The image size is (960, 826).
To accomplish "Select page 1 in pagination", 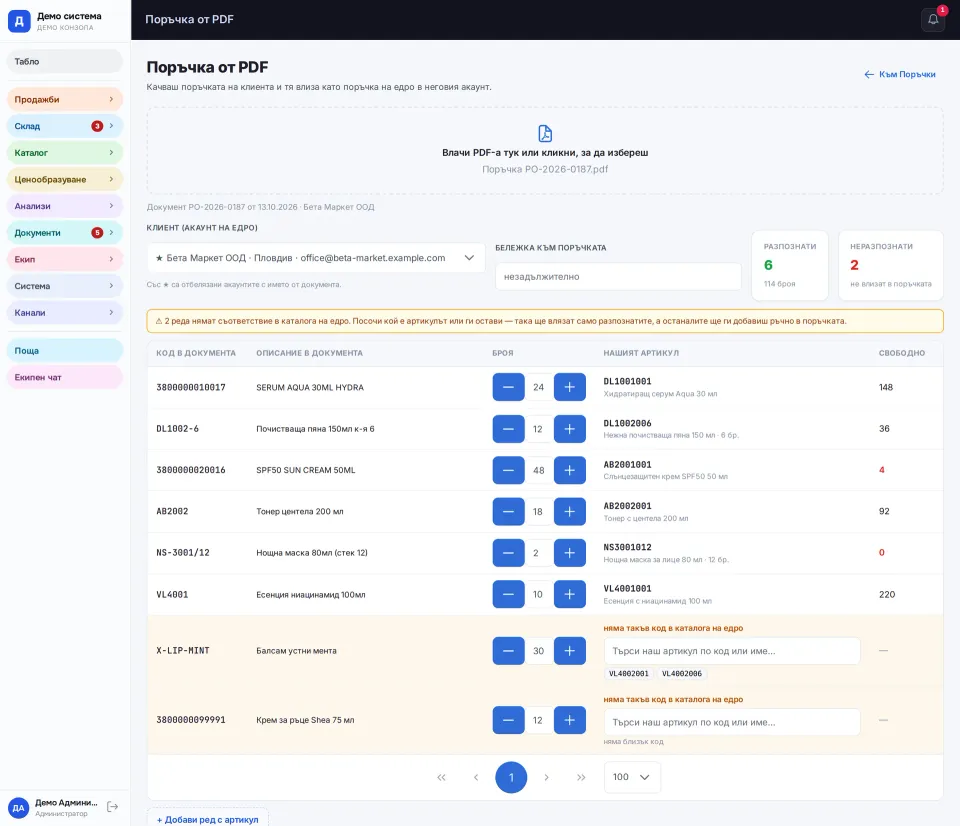I will [511, 777].
